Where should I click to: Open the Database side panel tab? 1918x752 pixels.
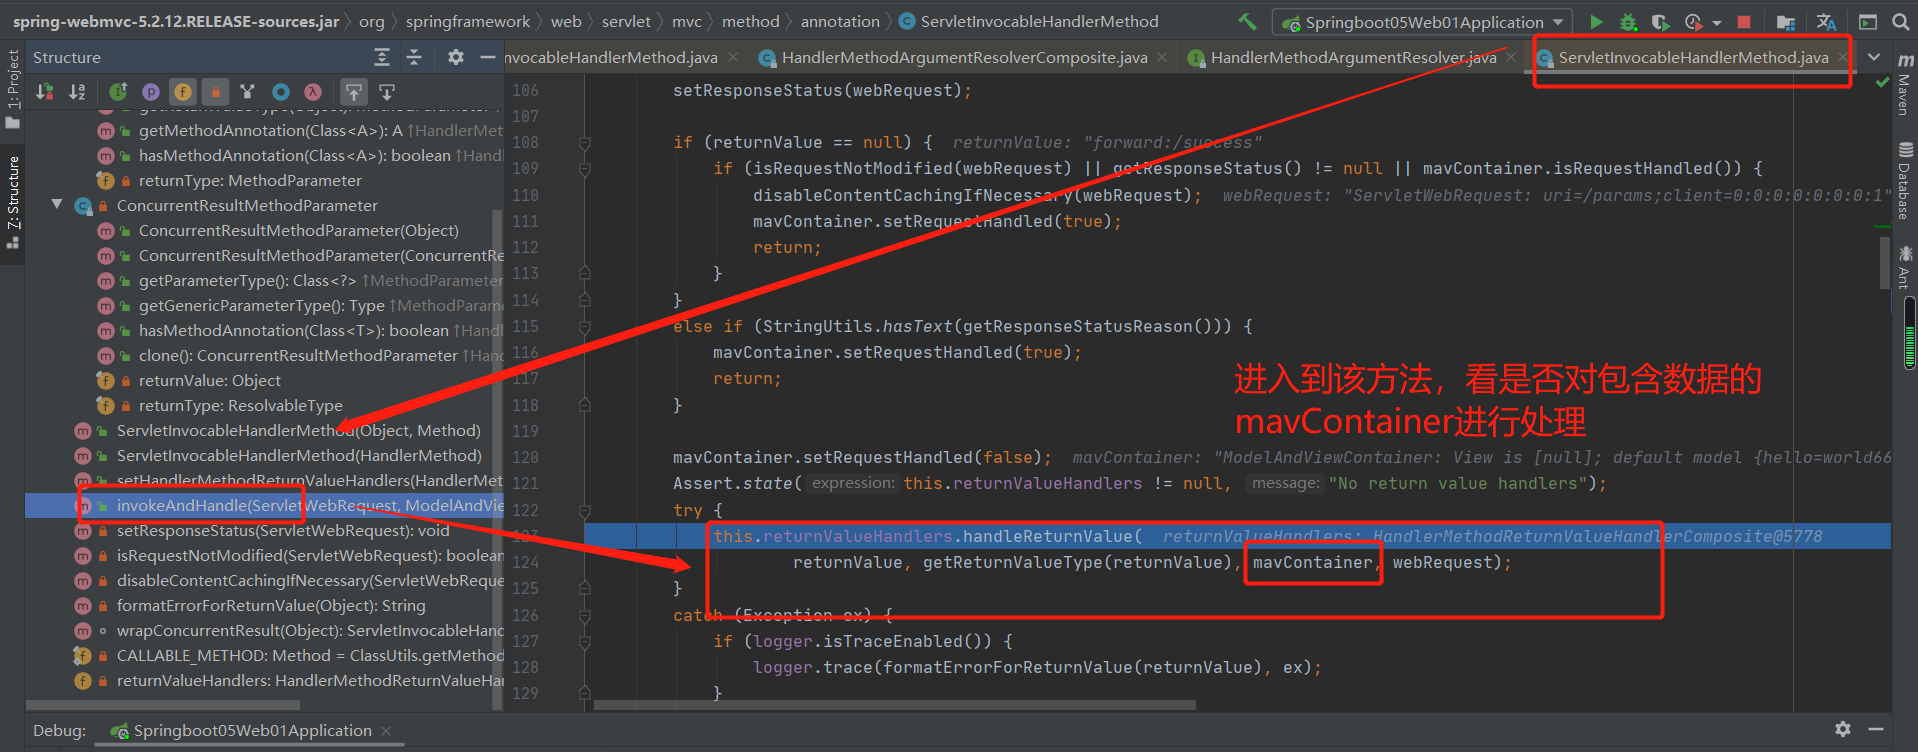coord(1905,181)
